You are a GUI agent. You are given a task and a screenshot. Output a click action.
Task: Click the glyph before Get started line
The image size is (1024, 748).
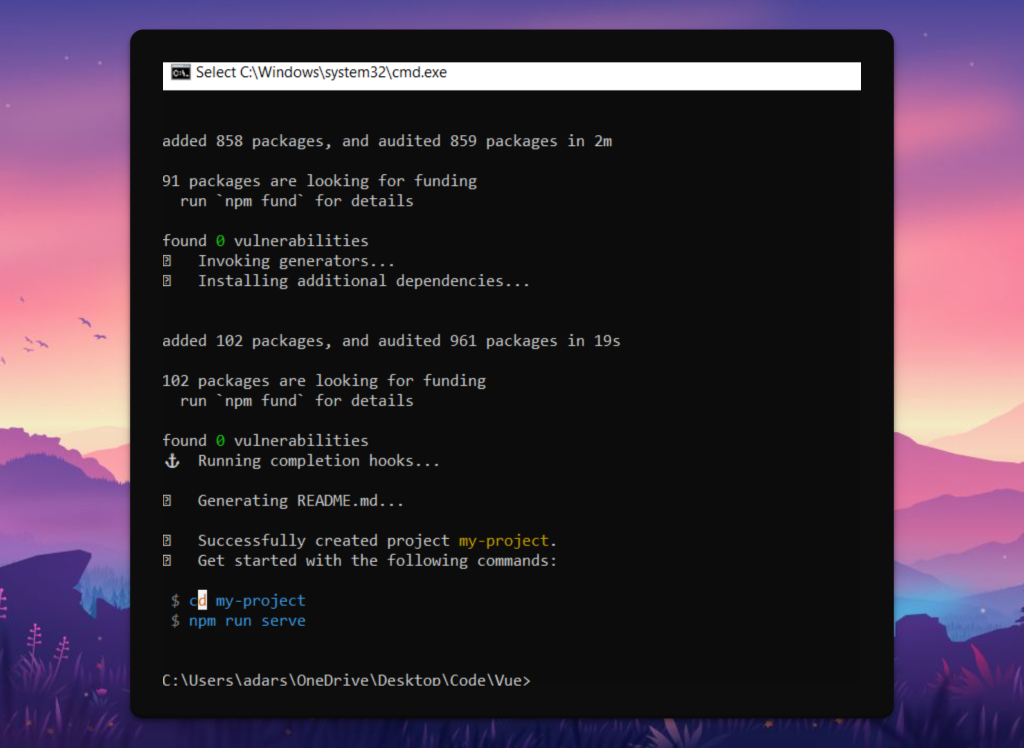(167, 561)
